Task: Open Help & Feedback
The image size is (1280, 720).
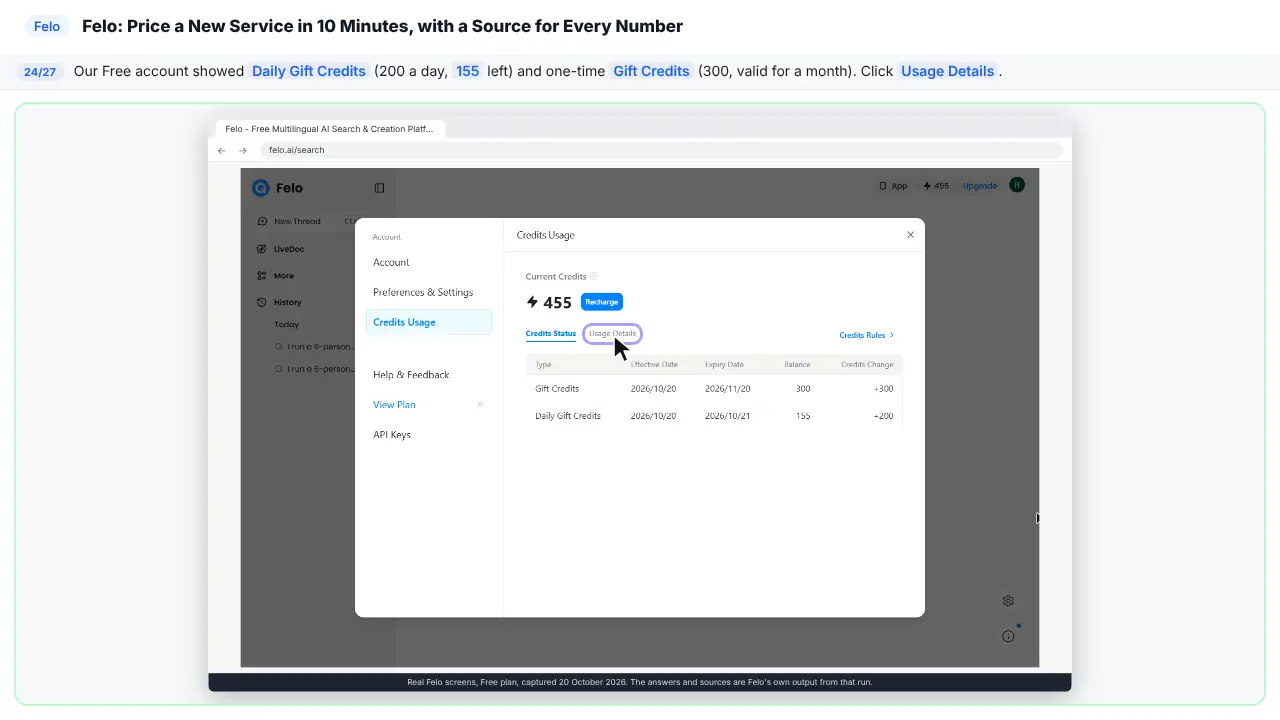Action: tap(411, 375)
